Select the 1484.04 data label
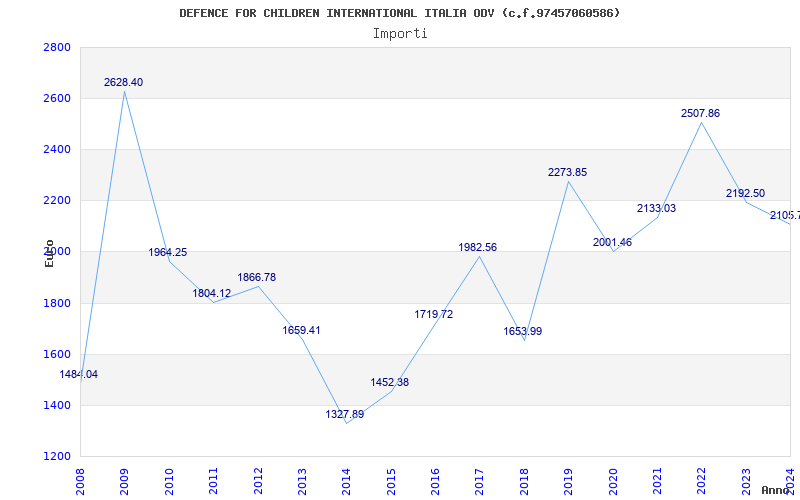The width and height of the screenshot is (800, 500). pyautogui.click(x=79, y=374)
